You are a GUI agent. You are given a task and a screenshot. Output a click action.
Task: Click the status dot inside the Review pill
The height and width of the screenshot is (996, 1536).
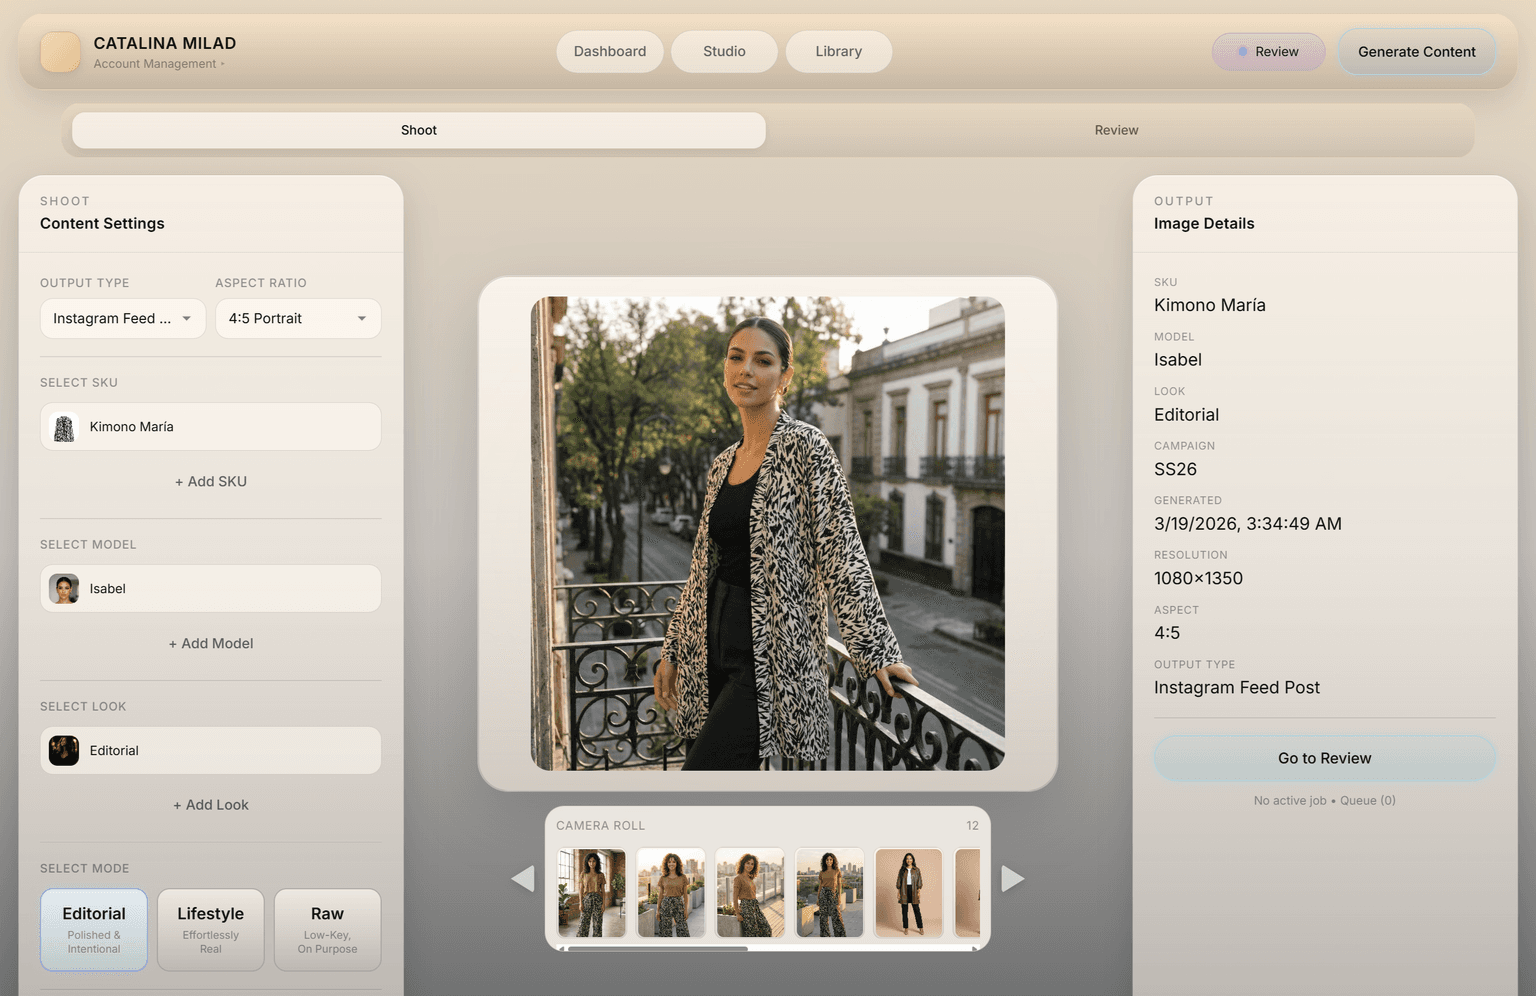(x=1241, y=51)
